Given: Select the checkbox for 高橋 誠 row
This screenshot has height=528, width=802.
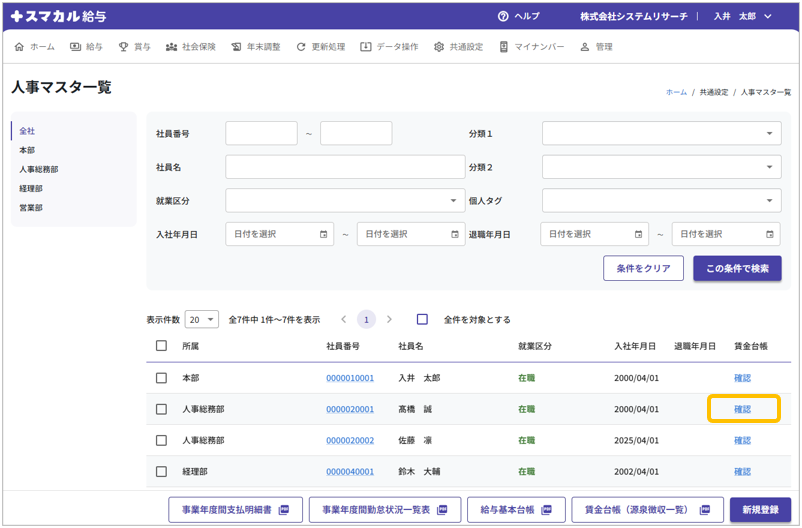Looking at the screenshot, I should [161, 409].
